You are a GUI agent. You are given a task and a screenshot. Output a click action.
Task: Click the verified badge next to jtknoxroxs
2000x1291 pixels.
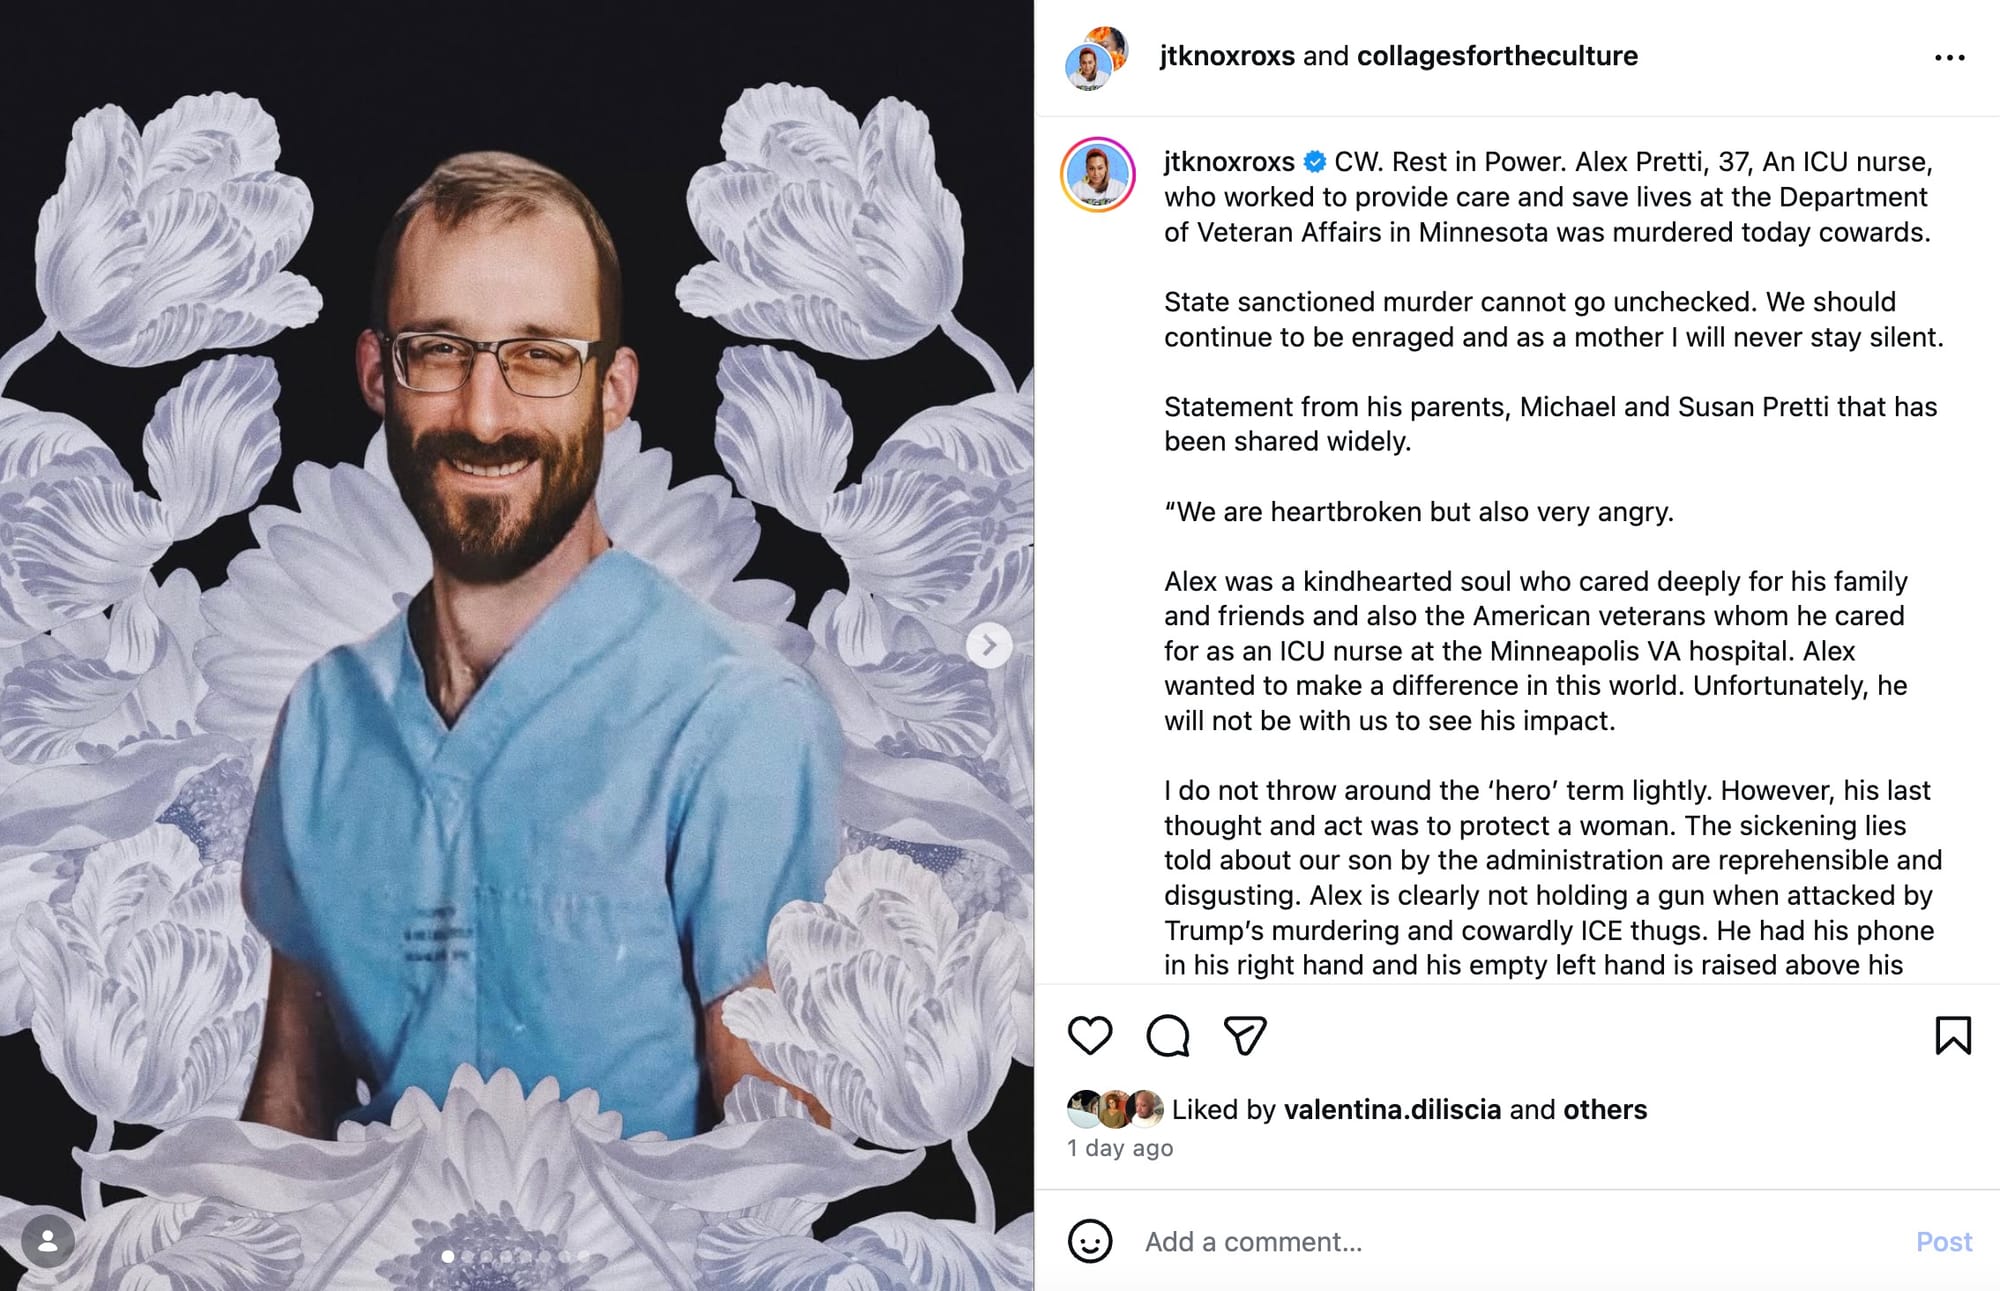coord(1315,162)
